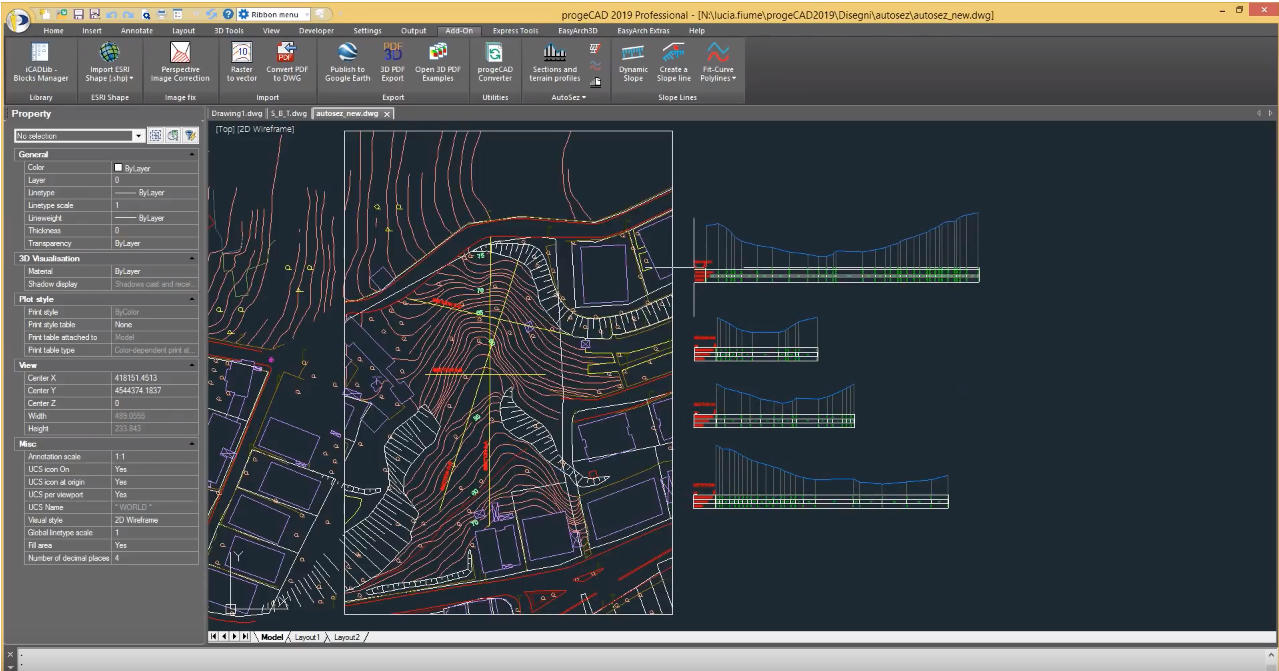1279x671 pixels.
Task: Click the Visual style 2D Wireframe value
Action: 155,521
